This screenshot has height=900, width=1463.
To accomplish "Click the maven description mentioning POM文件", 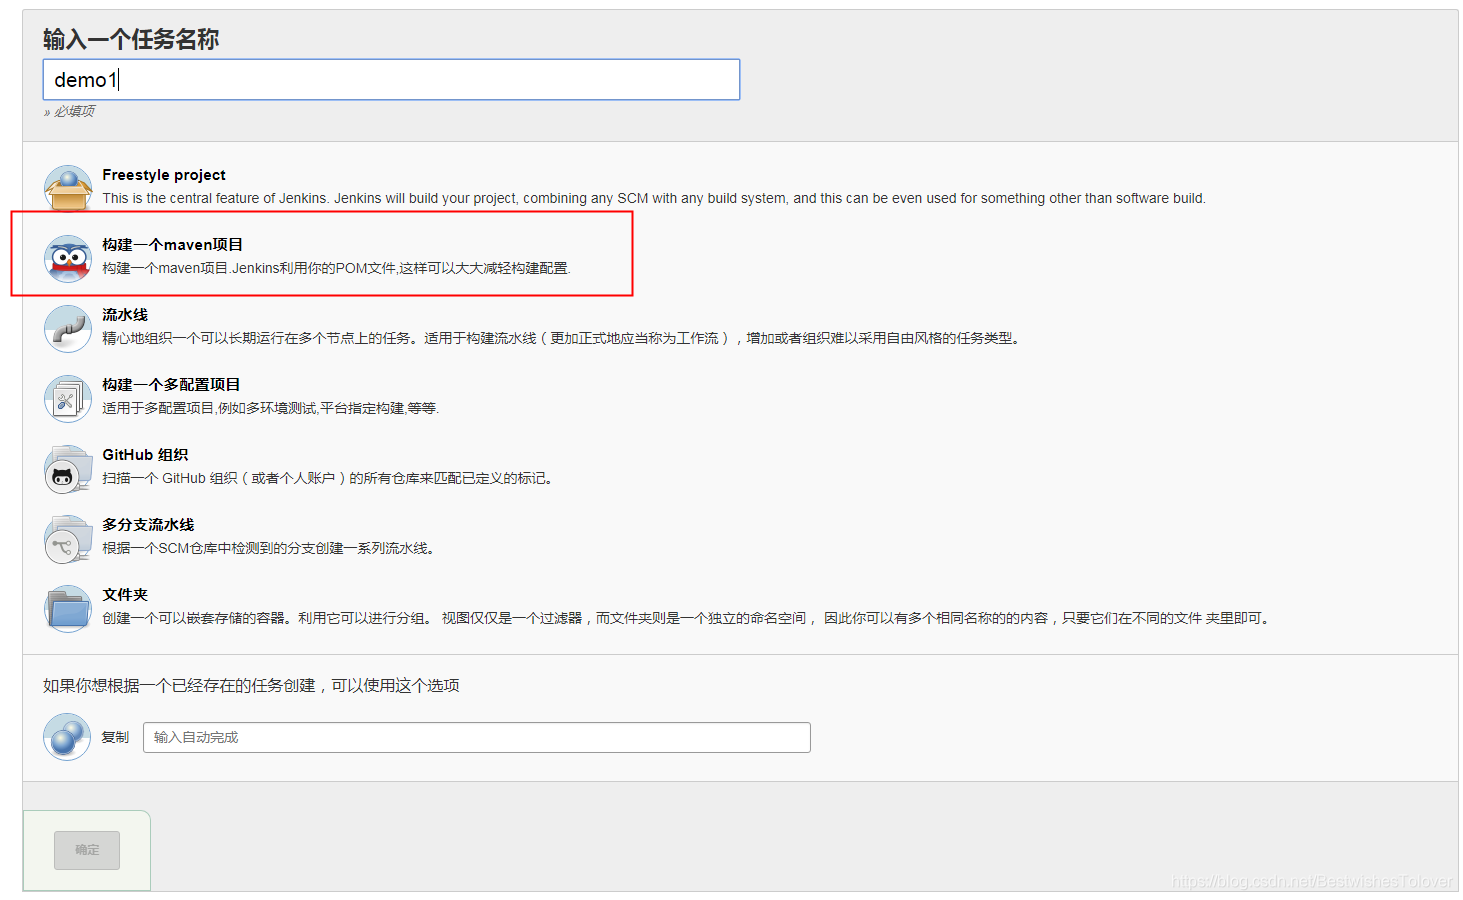I will tap(337, 268).
